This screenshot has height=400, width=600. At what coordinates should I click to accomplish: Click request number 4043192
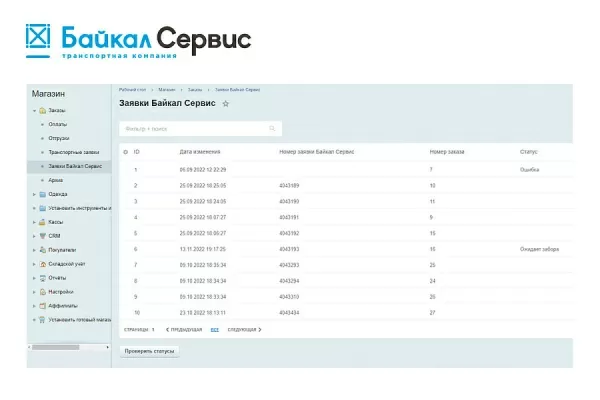coord(289,233)
